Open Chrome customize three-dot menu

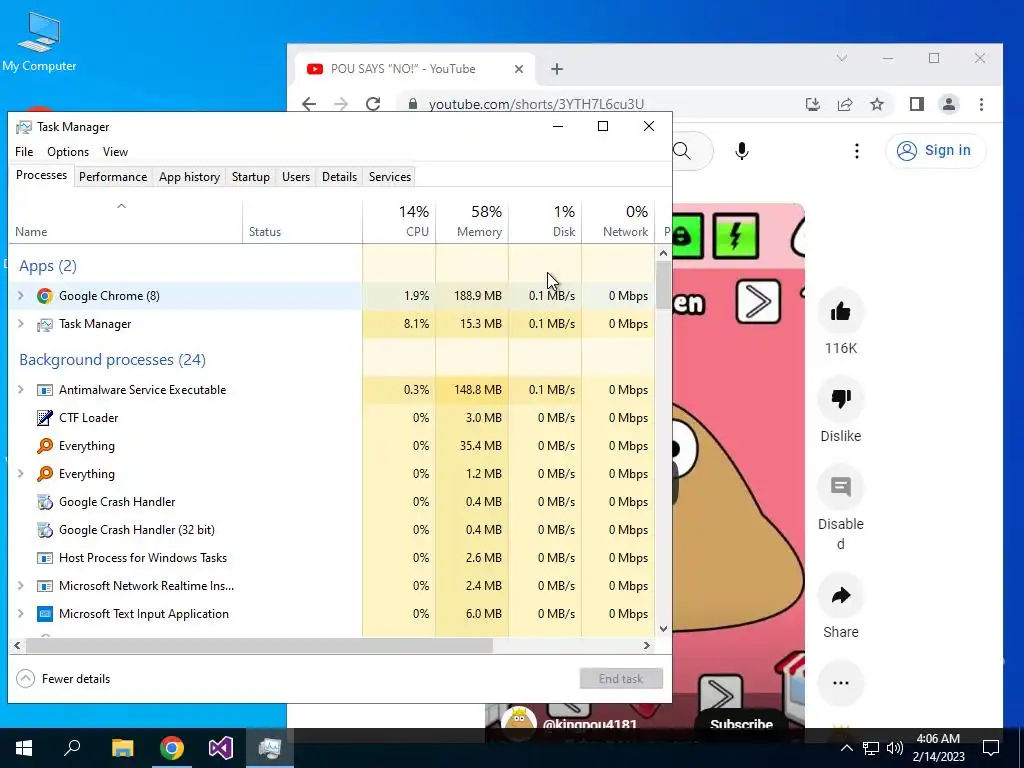pos(982,104)
